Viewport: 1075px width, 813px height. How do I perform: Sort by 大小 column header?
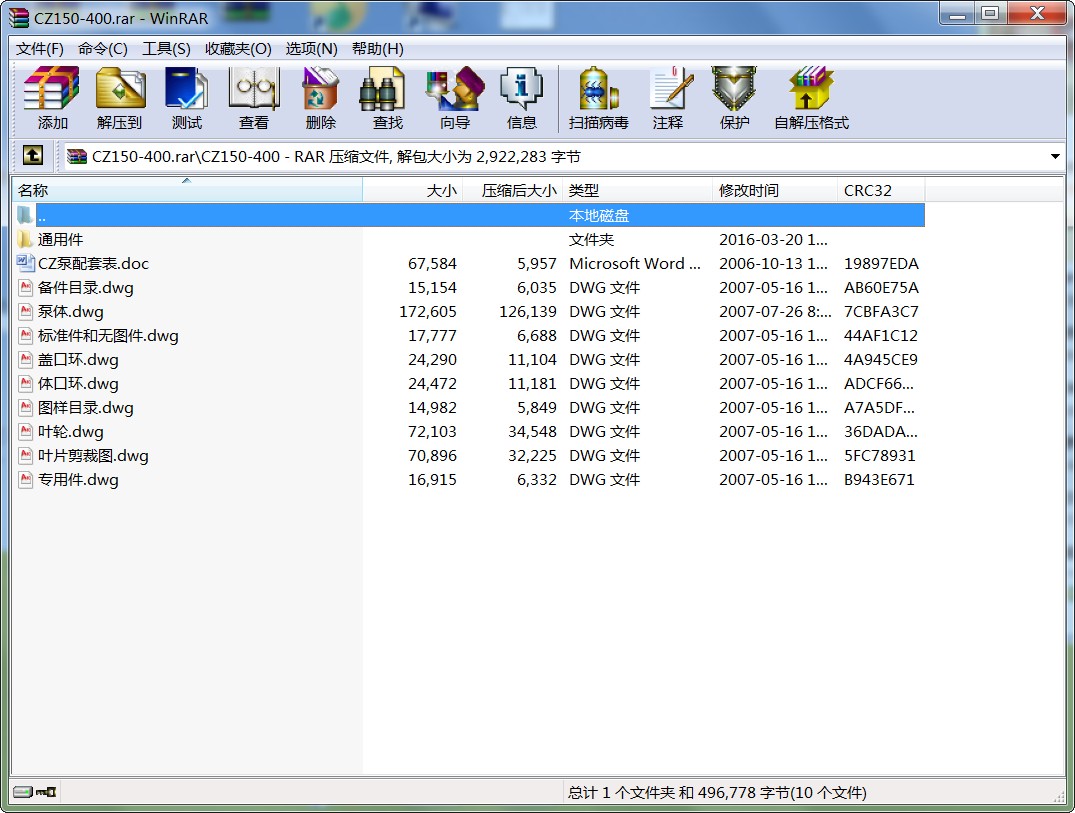coord(413,190)
